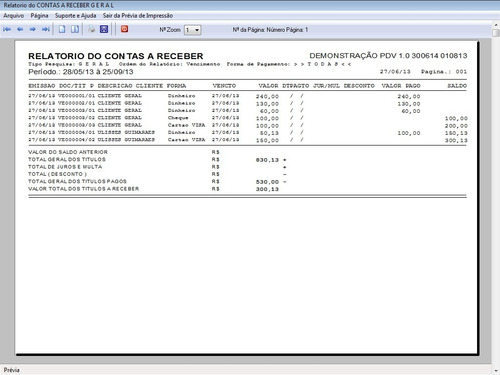The width and height of the screenshot is (500, 375).
Task: Click the DEMONSTRAÇÃO PDV 1.0 header text
Action: [388, 56]
